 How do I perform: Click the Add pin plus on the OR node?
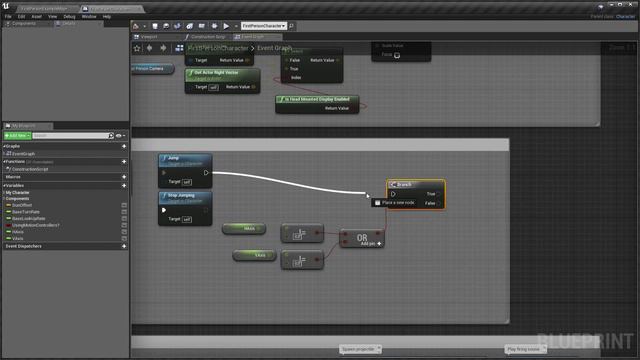(x=379, y=244)
